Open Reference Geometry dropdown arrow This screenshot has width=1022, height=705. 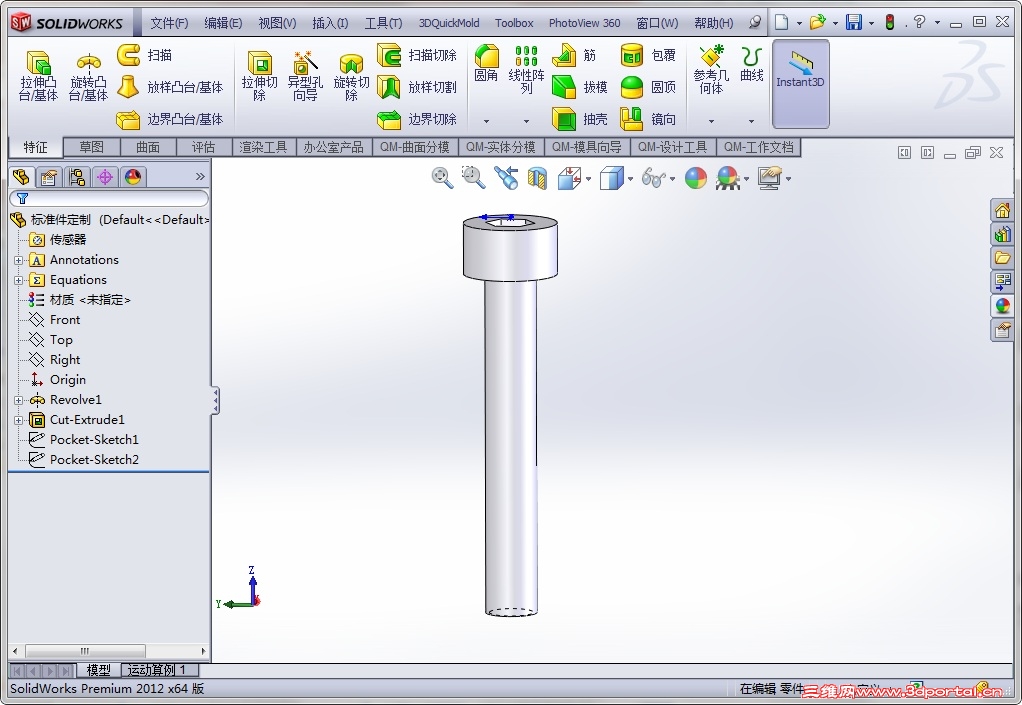711,121
